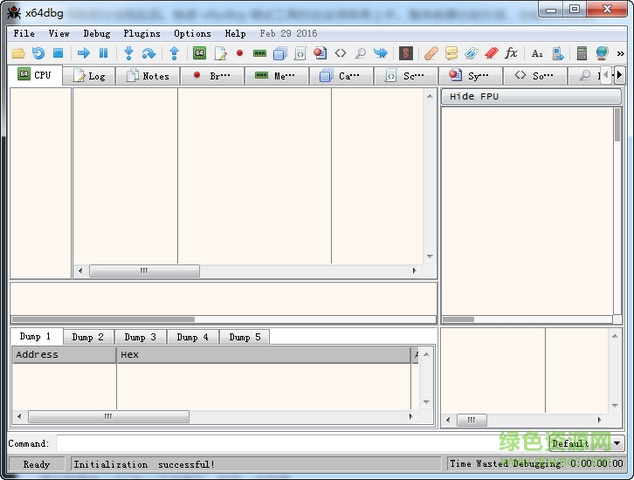Click the registers panel vertical scrollbar thumb
Image resolution: width=634 pixels, height=480 pixels.
click(617, 125)
